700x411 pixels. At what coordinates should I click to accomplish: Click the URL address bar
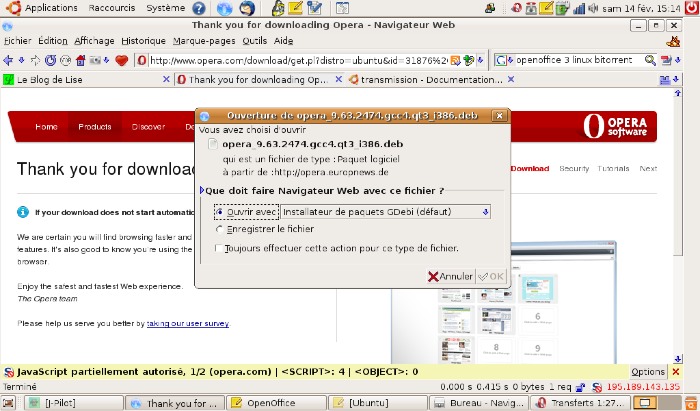tap(300, 60)
